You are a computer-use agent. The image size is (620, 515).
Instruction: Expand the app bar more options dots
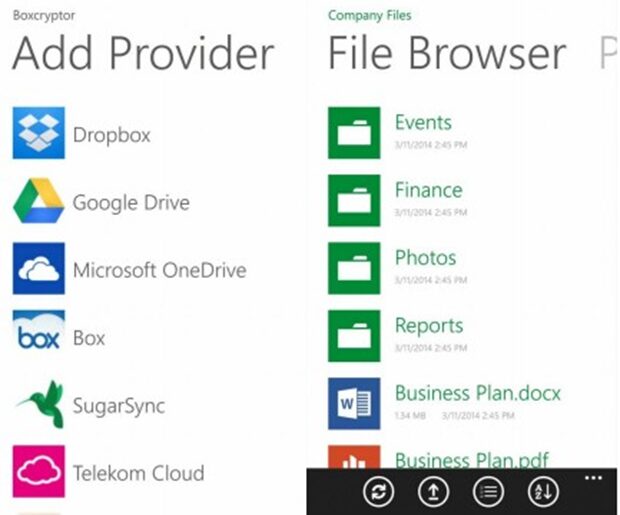[594, 478]
